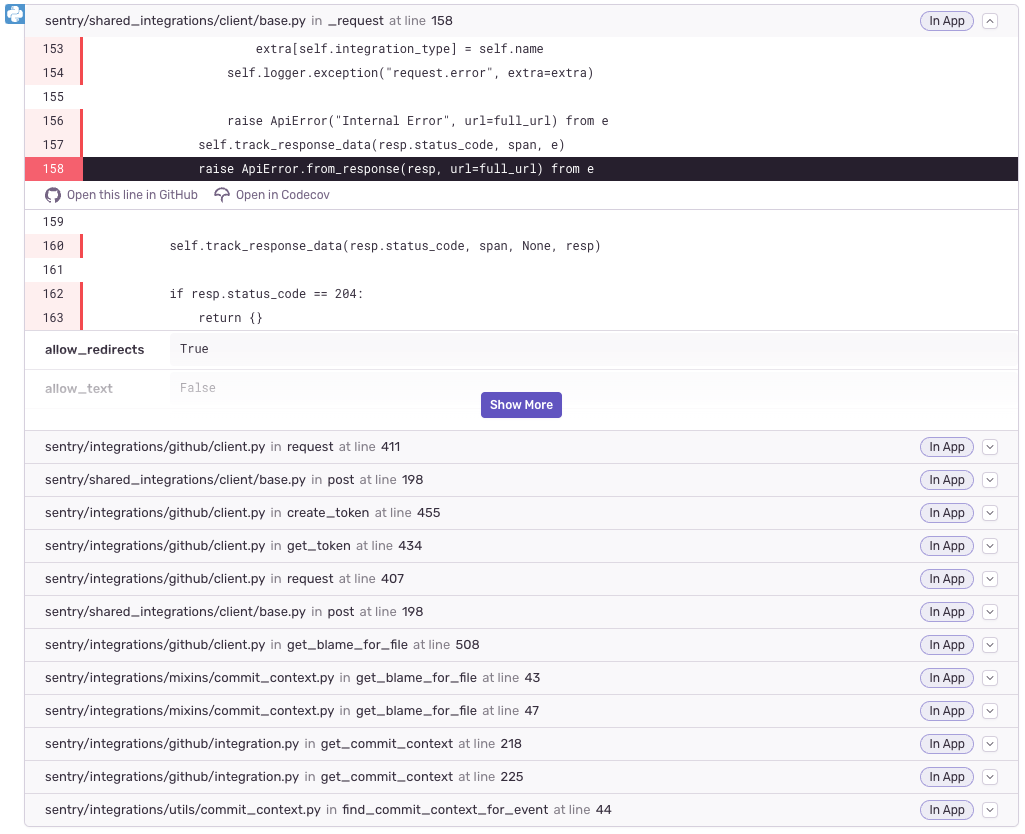Expand get_blame_for_file frame at line 508
This screenshot has width=1025, height=834.
[x=990, y=645]
